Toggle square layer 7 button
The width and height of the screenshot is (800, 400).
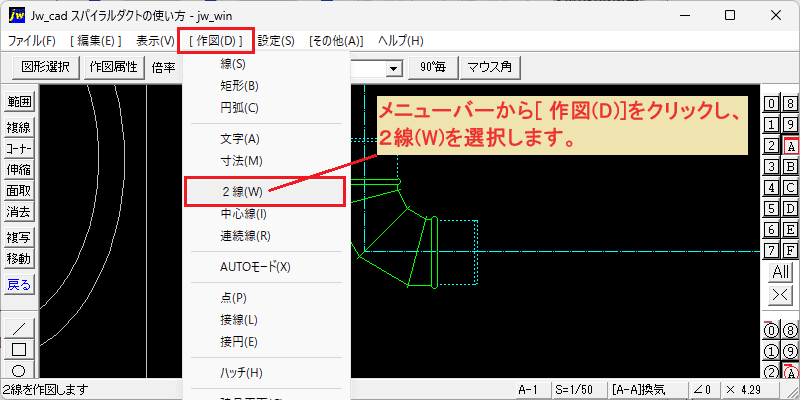[x=772, y=250]
